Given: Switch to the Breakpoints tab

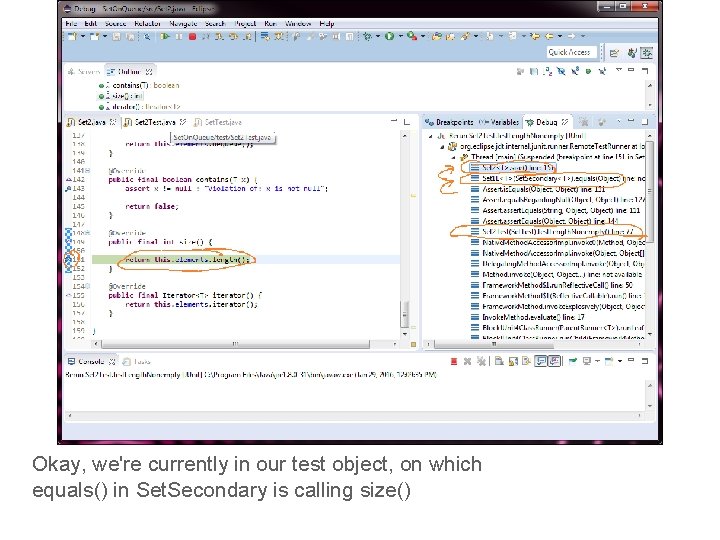Looking at the screenshot, I should click(450, 122).
